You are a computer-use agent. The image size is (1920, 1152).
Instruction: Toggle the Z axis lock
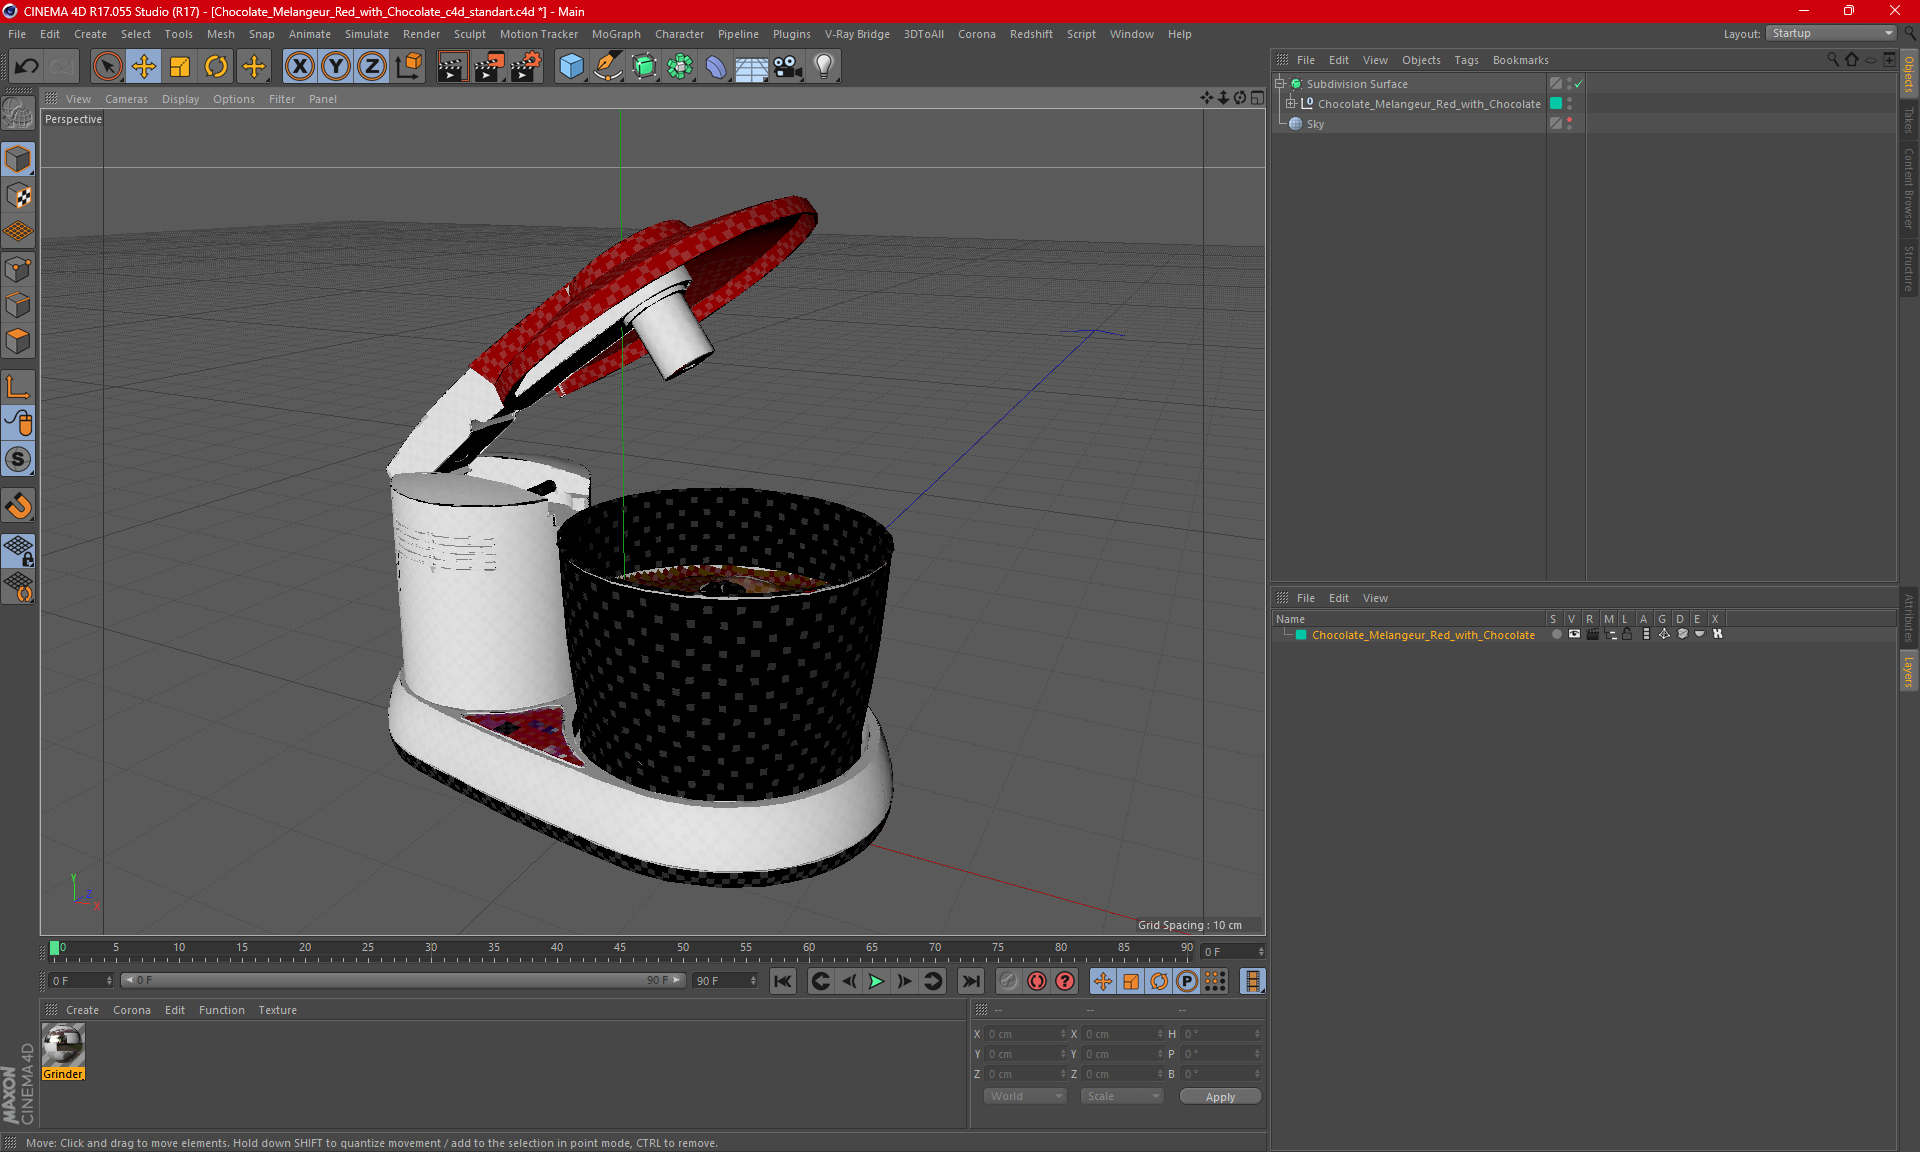point(372,67)
